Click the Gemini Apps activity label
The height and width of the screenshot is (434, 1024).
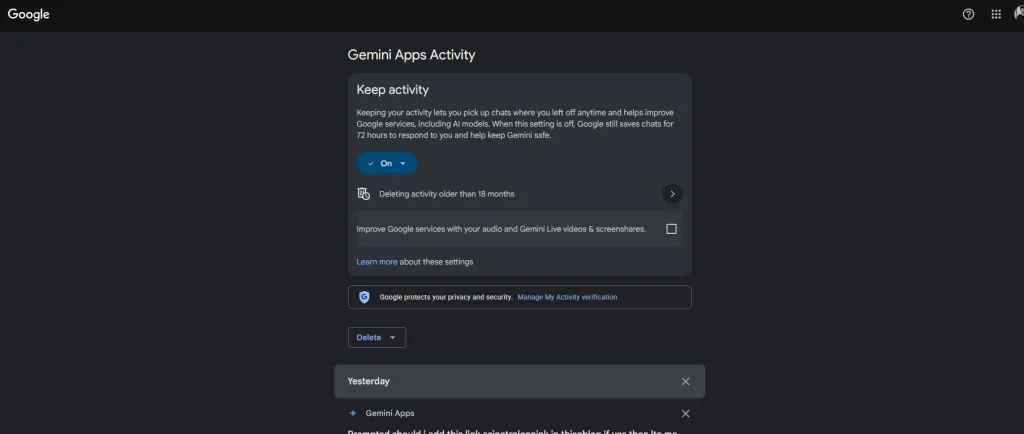[x=390, y=413]
